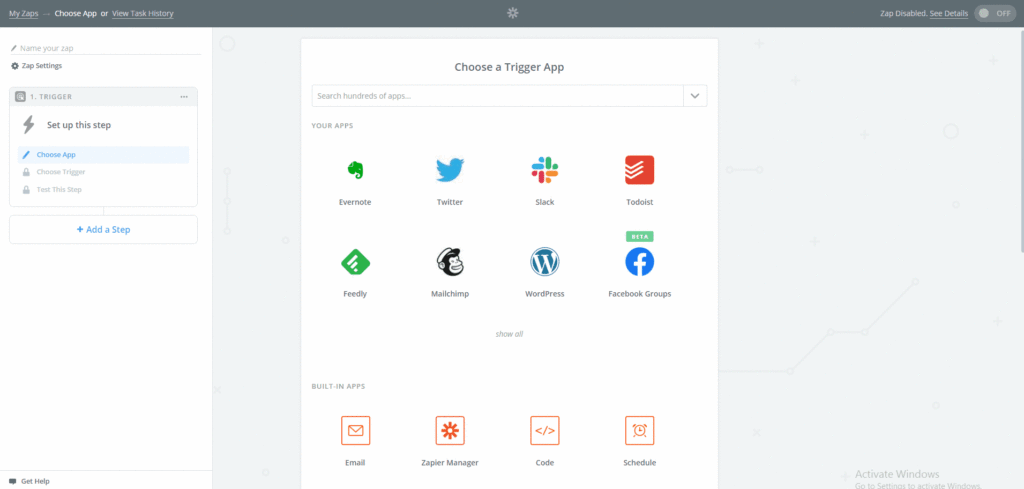Choose the Schedule built-in app icon
This screenshot has width=1024, height=489.
point(639,431)
